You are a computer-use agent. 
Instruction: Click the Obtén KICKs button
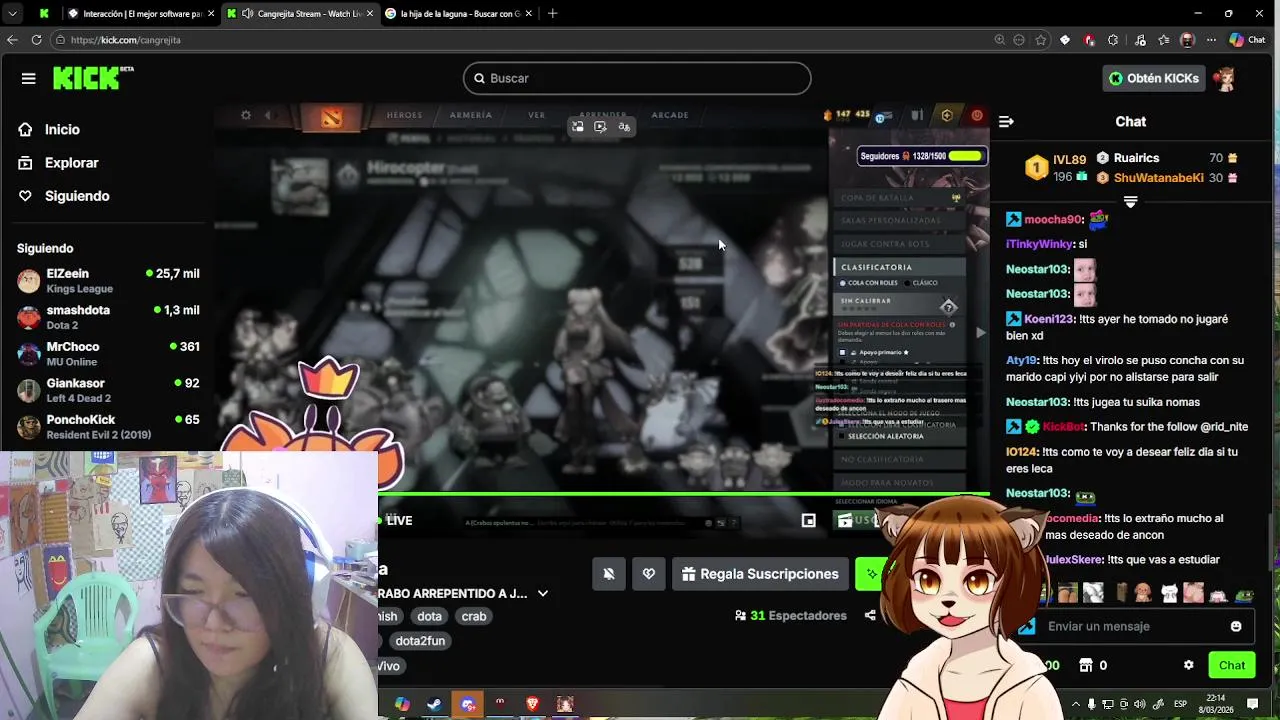pyautogui.click(x=1153, y=78)
